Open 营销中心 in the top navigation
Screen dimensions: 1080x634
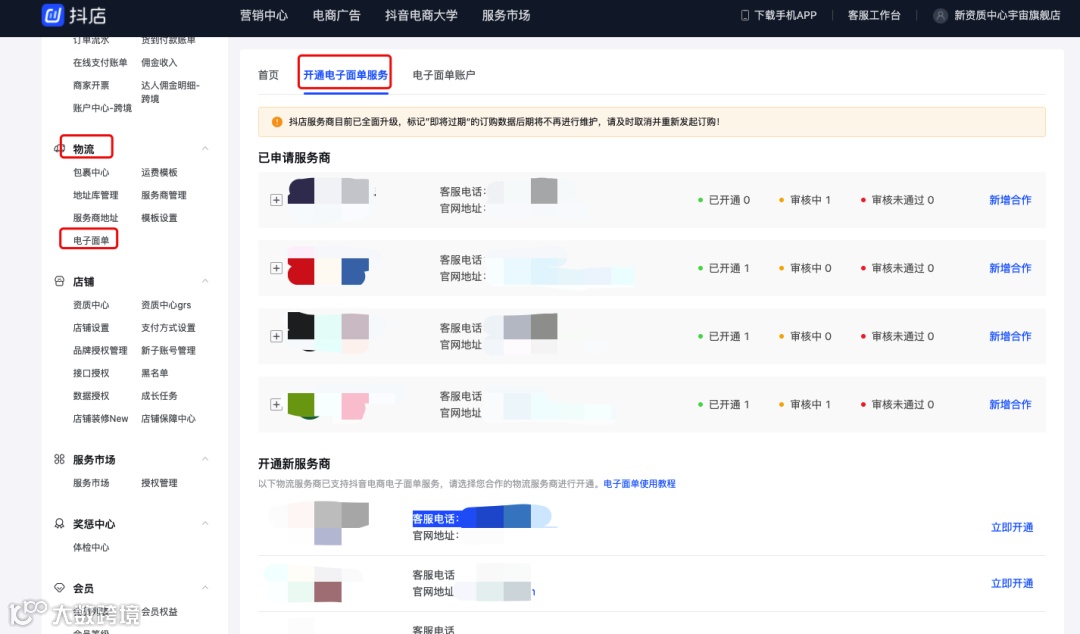pos(264,15)
